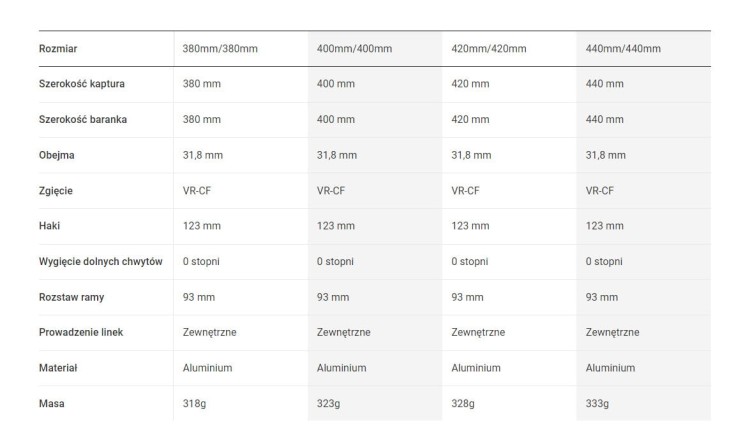The height and width of the screenshot is (446, 750).
Task: Click the 420mm/420mm size column header
Action: pyautogui.click(x=489, y=49)
